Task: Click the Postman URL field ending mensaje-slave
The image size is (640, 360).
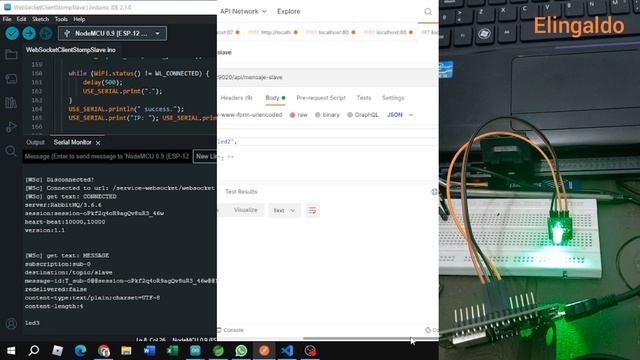Action: point(327,77)
